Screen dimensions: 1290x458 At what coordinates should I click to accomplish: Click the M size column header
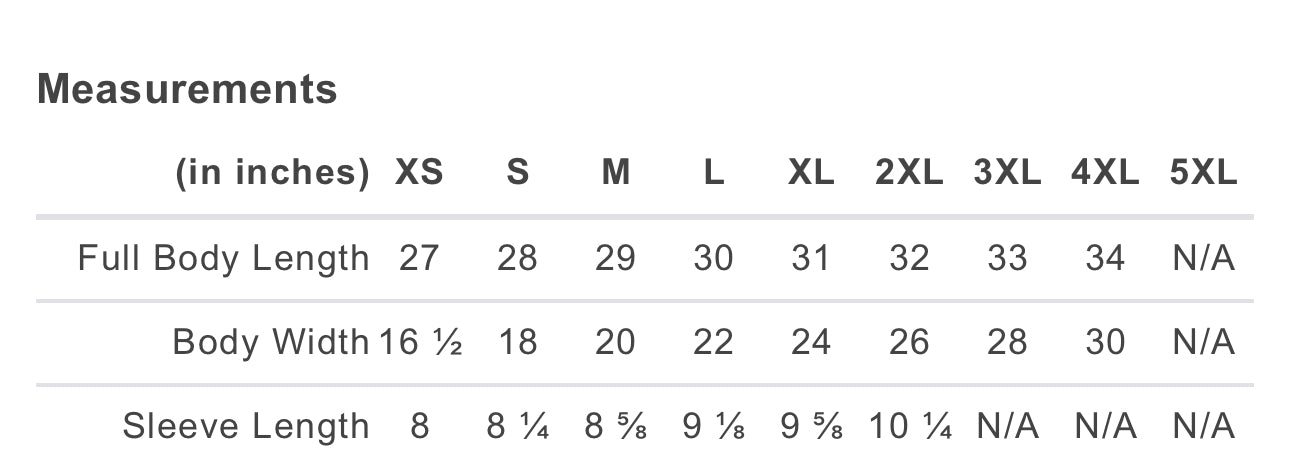coord(615,174)
